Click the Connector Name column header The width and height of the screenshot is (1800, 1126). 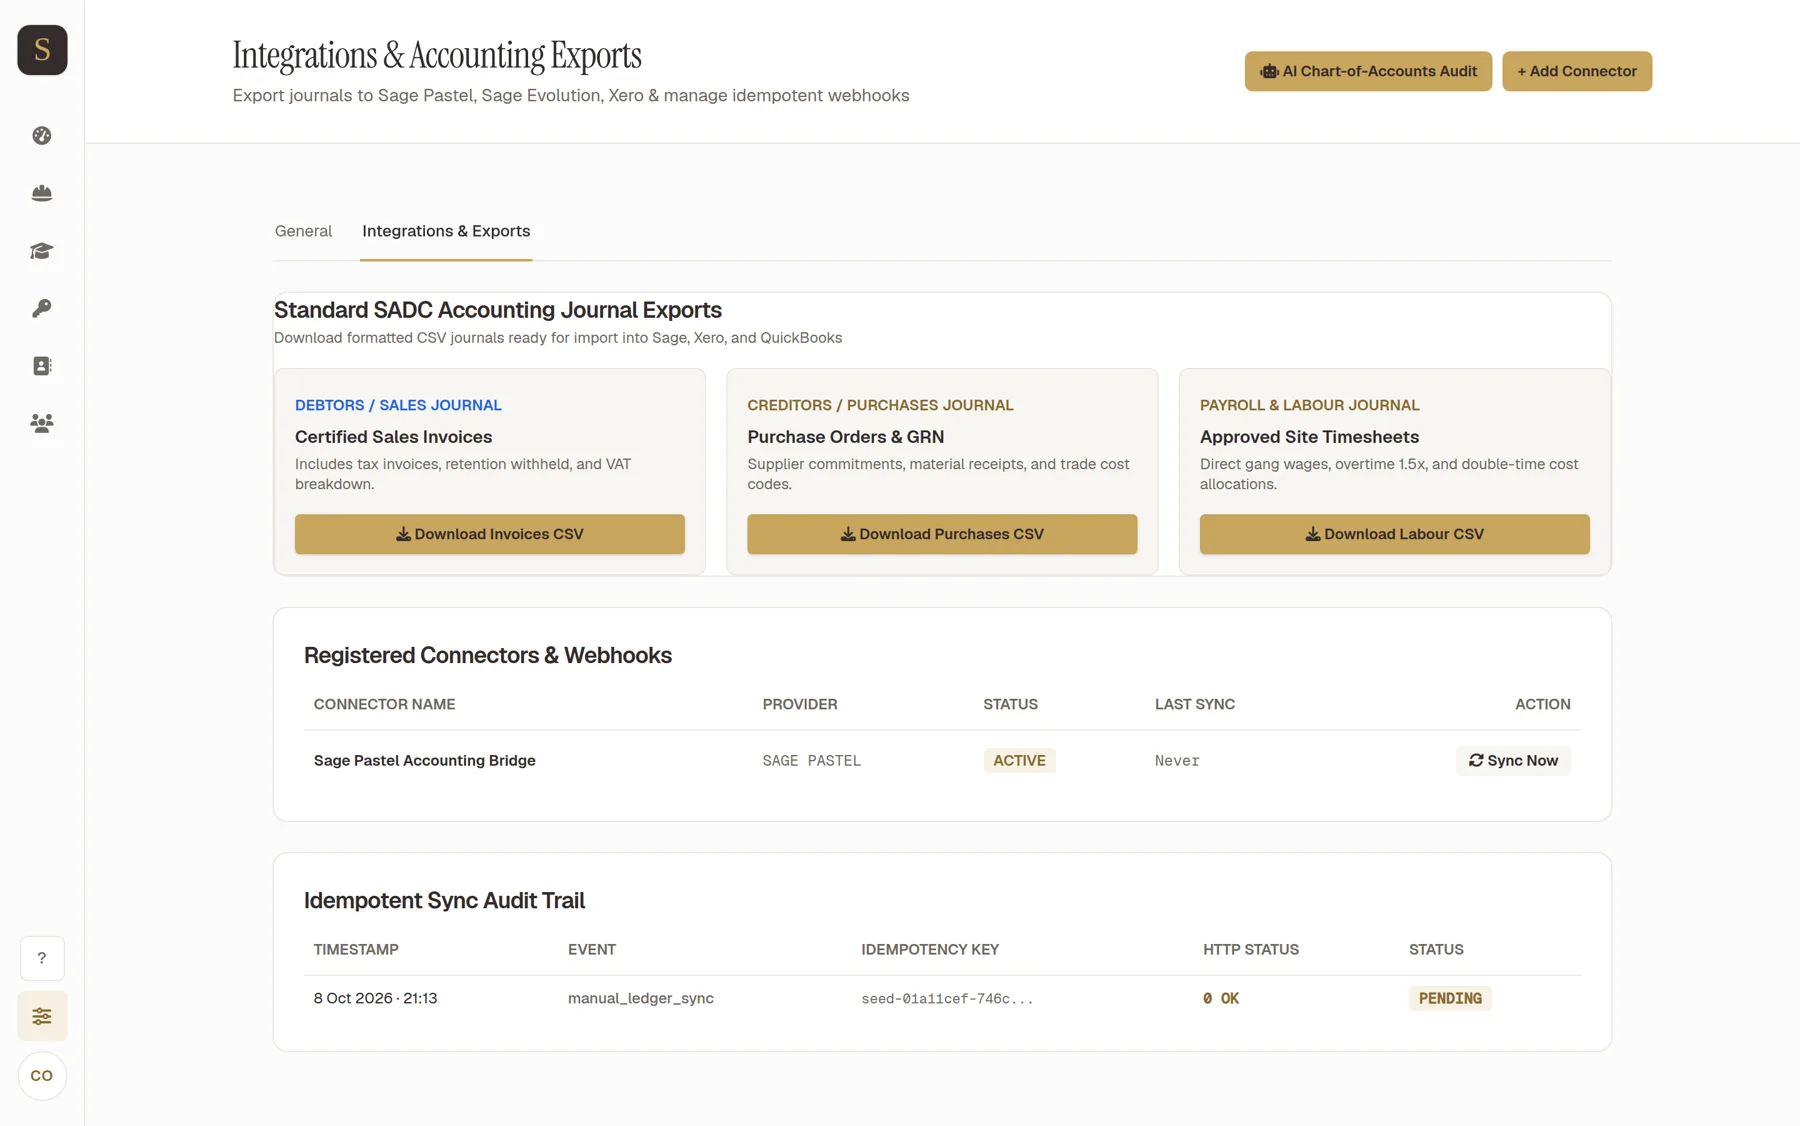384,704
